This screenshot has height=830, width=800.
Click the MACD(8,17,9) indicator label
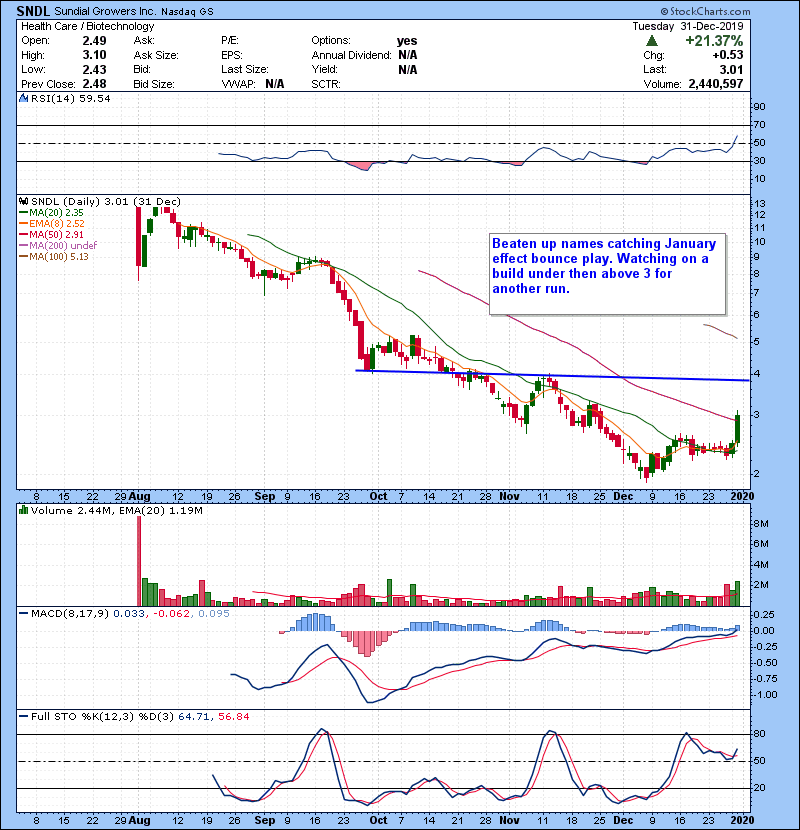coord(70,614)
